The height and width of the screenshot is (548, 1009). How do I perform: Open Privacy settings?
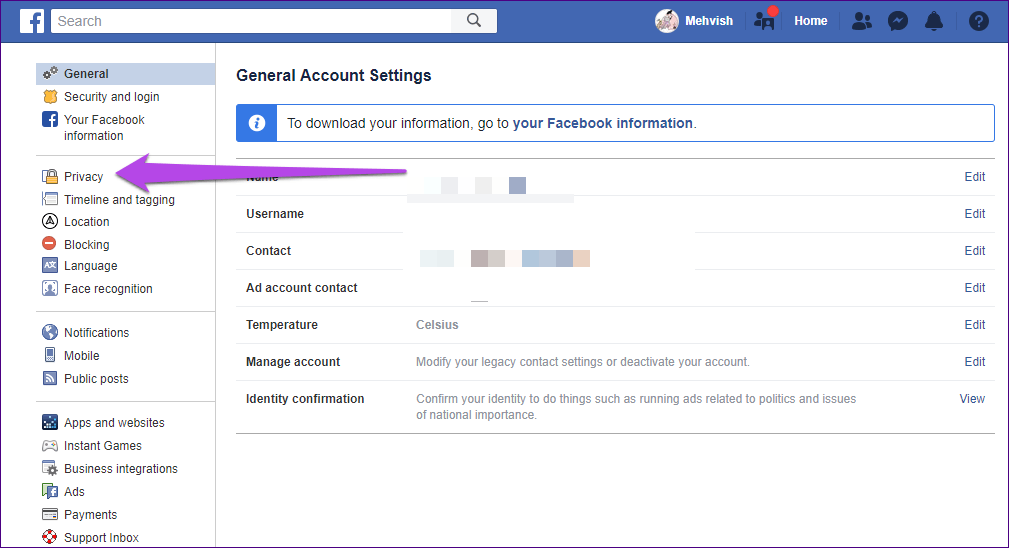coord(84,176)
